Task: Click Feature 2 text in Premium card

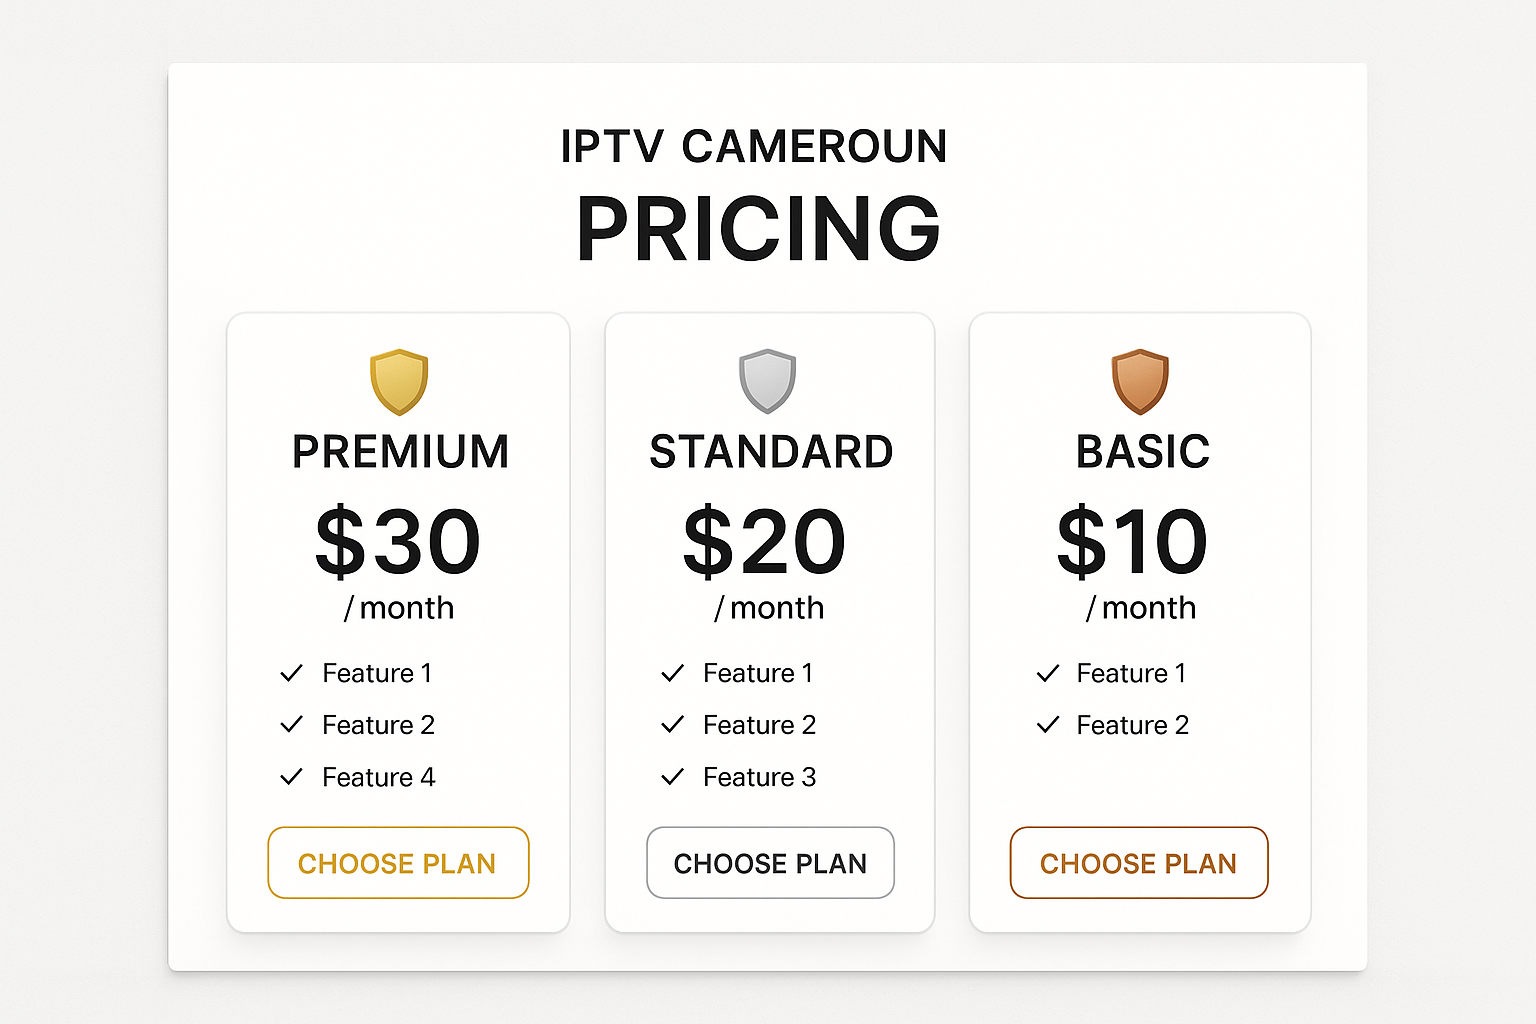Action: 378,725
